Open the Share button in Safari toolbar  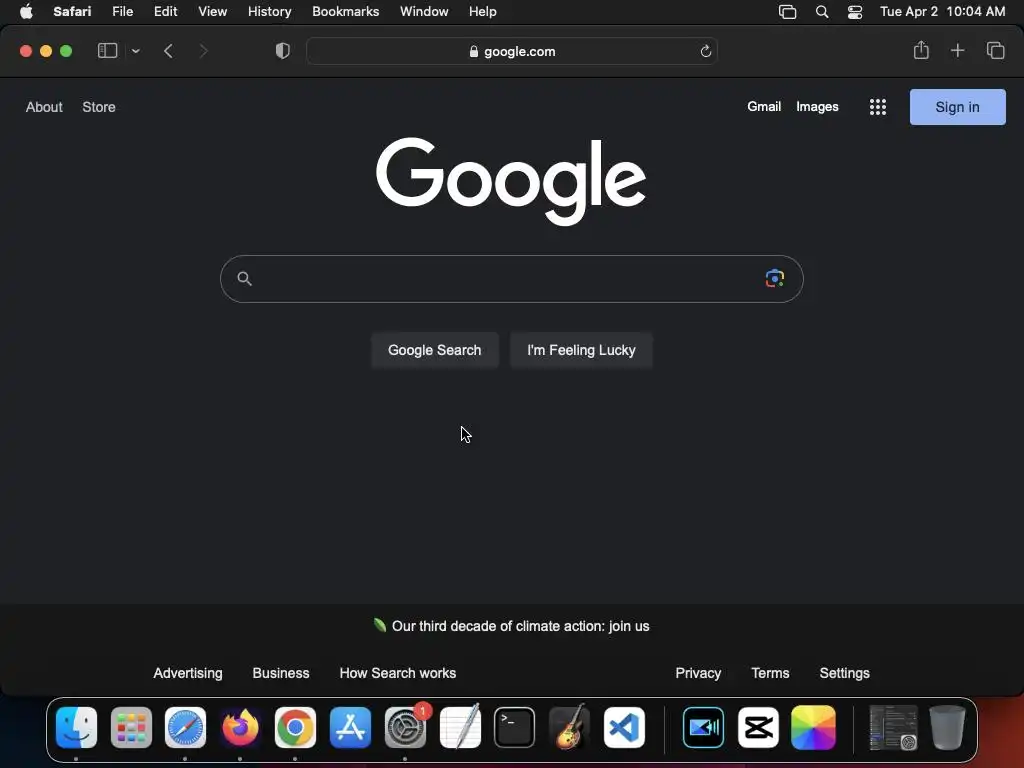coord(921,50)
